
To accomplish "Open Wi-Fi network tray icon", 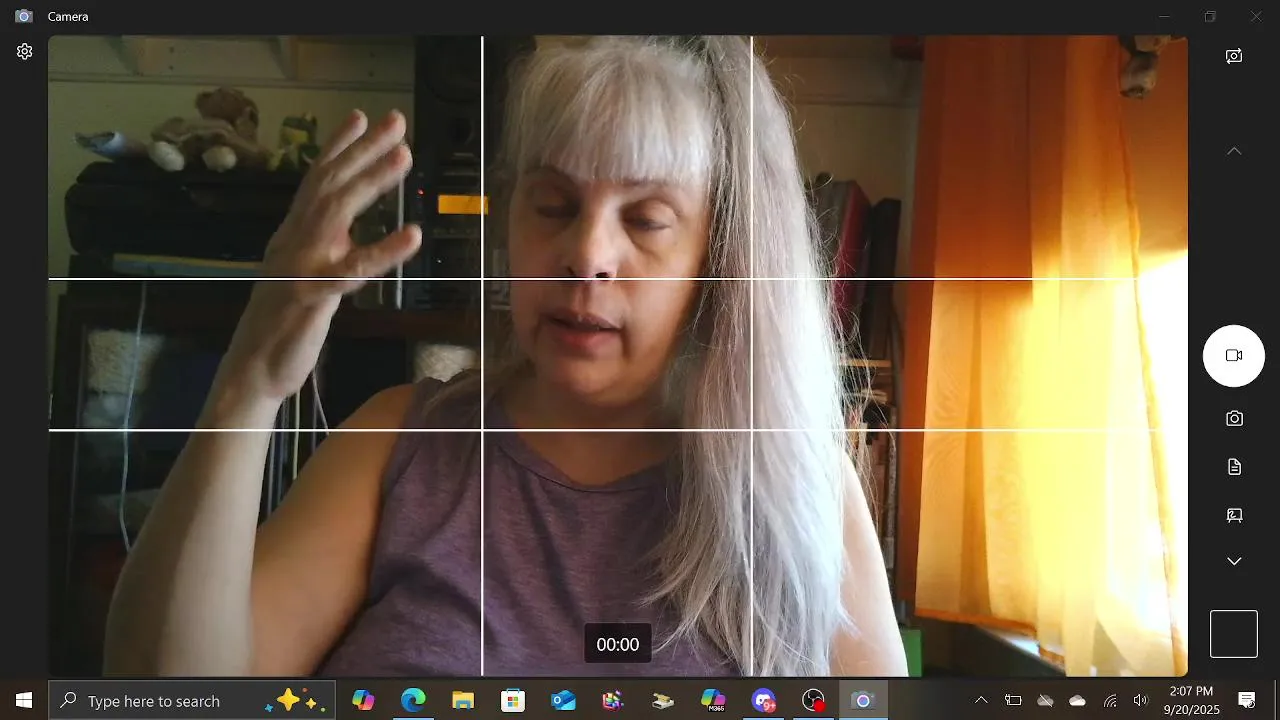I will pos(1110,701).
